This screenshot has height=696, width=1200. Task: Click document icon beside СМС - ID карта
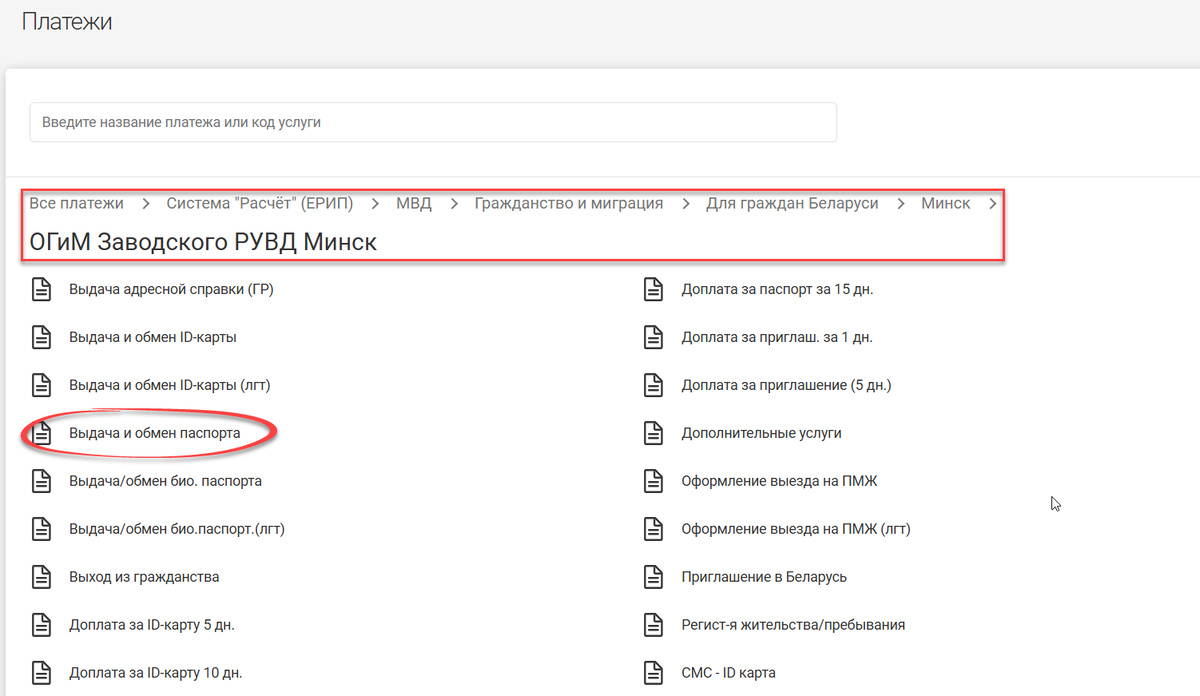pyautogui.click(x=653, y=673)
